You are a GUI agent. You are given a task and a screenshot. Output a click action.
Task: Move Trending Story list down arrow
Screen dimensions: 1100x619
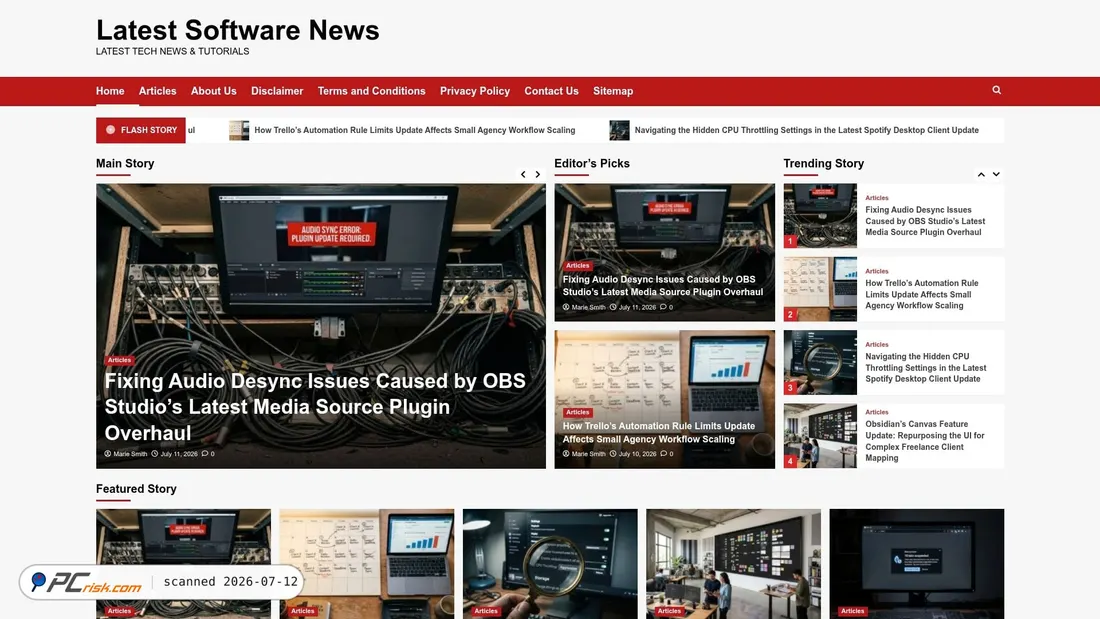point(996,174)
